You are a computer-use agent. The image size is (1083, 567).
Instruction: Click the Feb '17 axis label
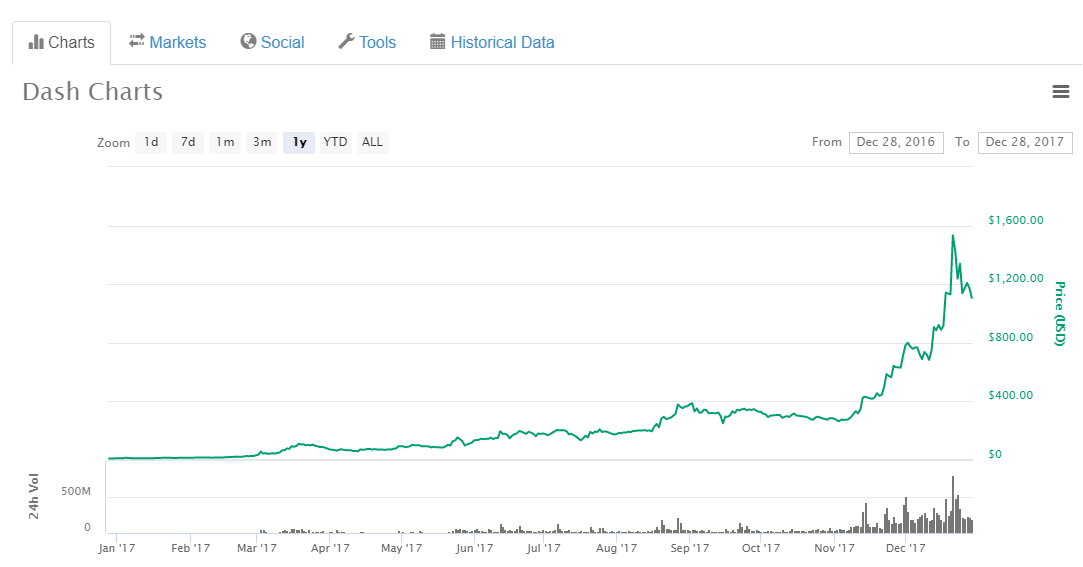point(191,548)
